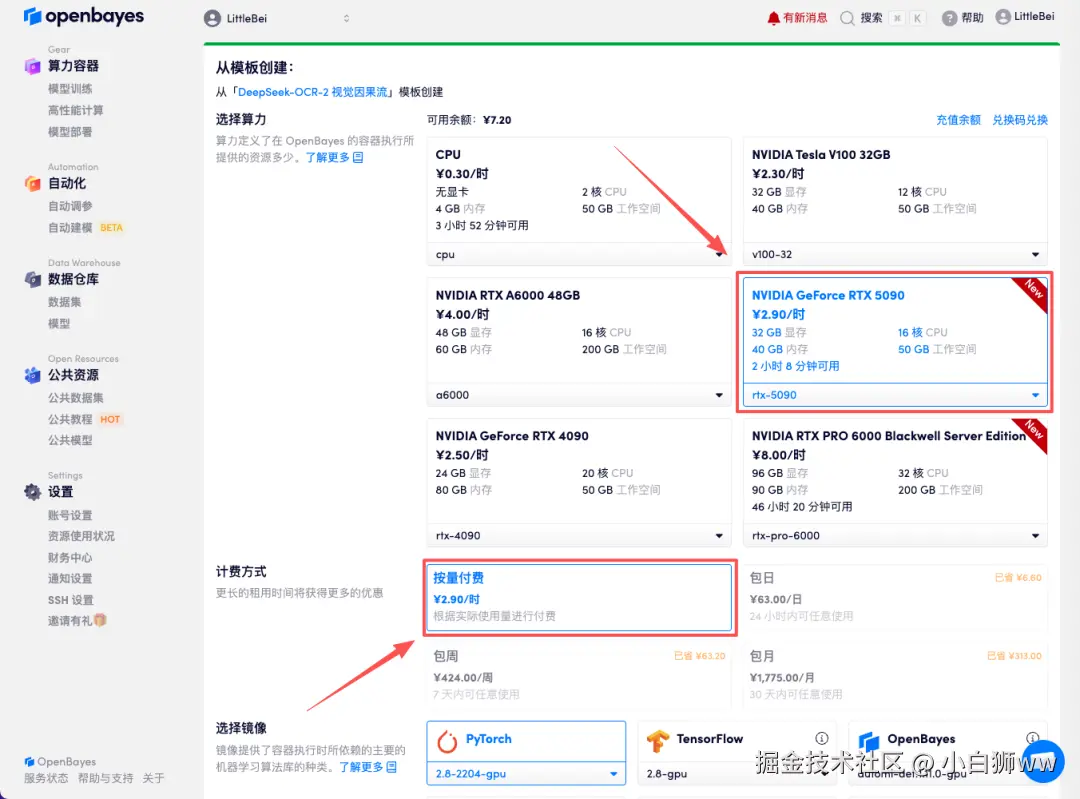
Task: Choose 包周 weekly billing option
Action: (579, 674)
